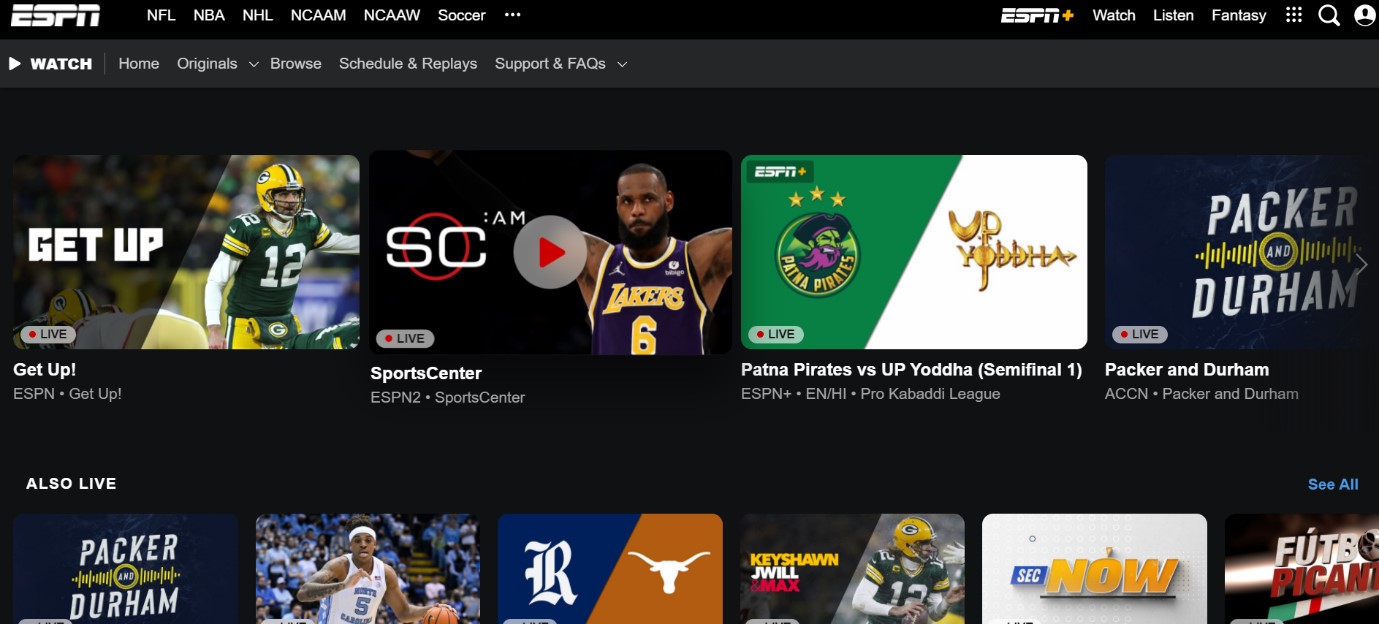The width and height of the screenshot is (1379, 624).
Task: Click the Get Up! title text
Action: pos(45,369)
